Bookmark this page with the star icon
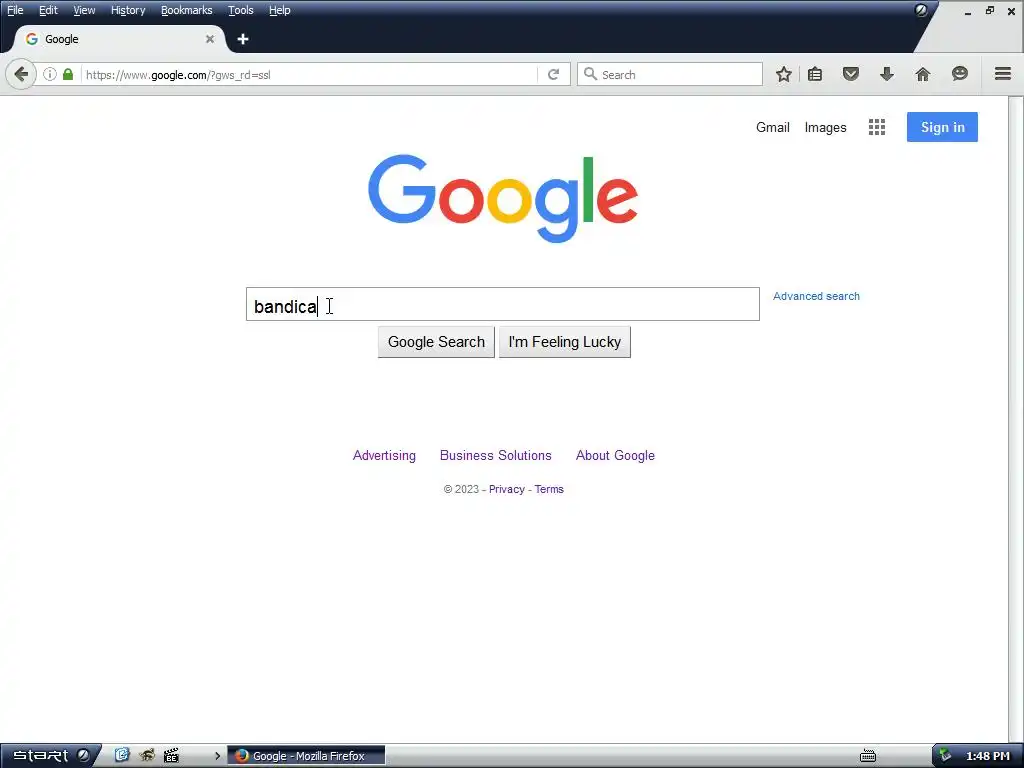 pyautogui.click(x=784, y=74)
